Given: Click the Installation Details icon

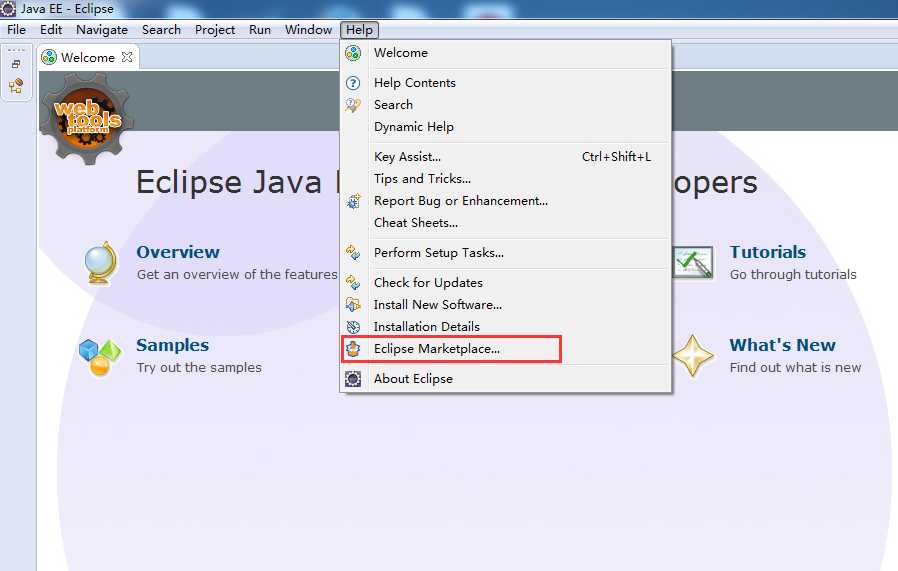Looking at the screenshot, I should click(353, 326).
